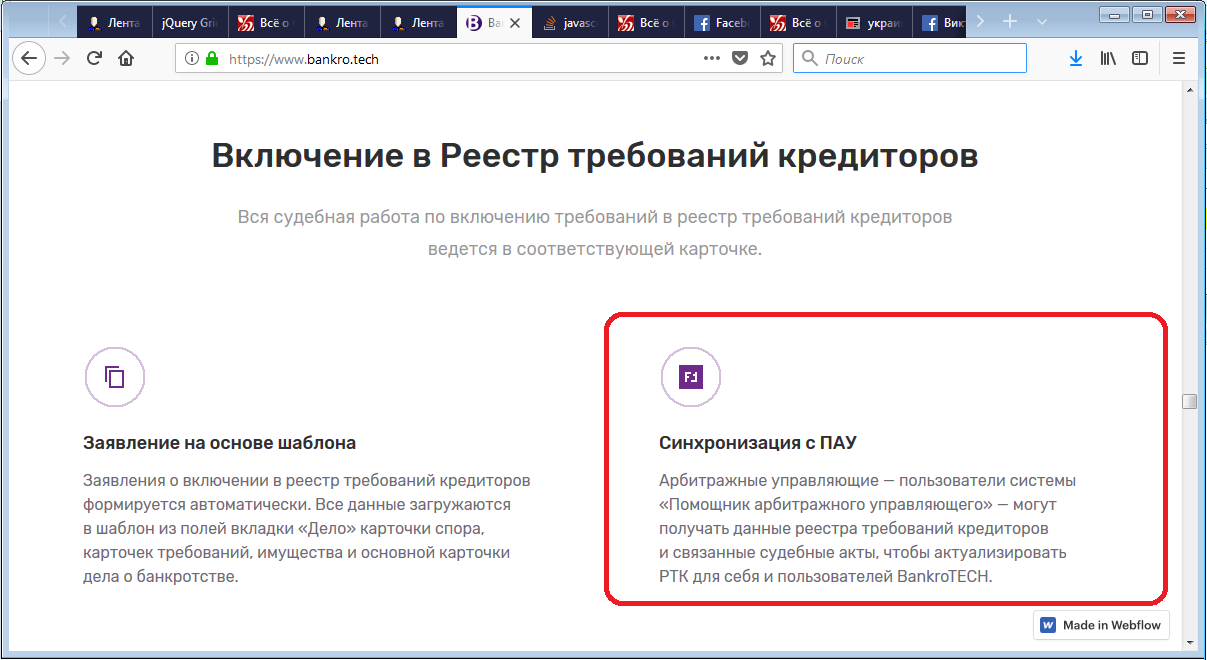Screen dimensions: 1207x660
Task: Expand the list-all-tabs dropdown arrow
Action: [x=1042, y=21]
